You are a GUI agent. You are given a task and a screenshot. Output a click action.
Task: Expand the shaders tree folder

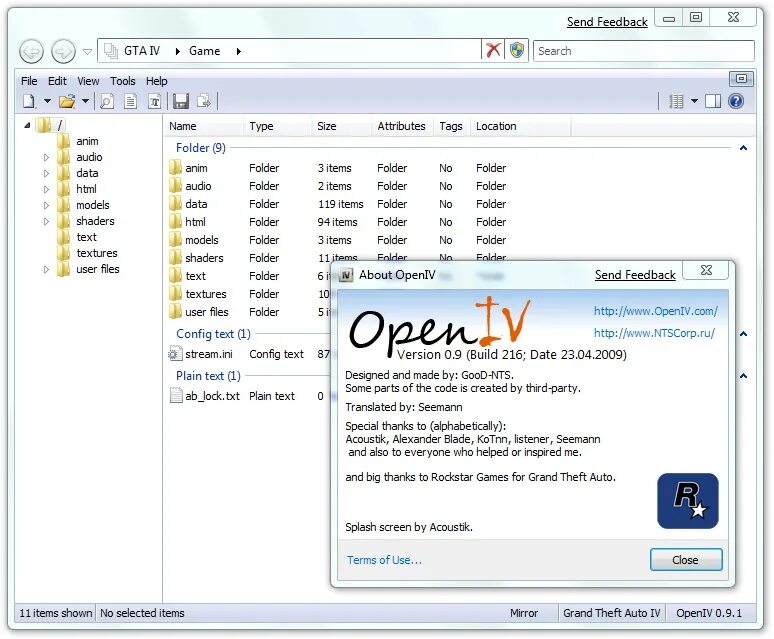coord(46,222)
